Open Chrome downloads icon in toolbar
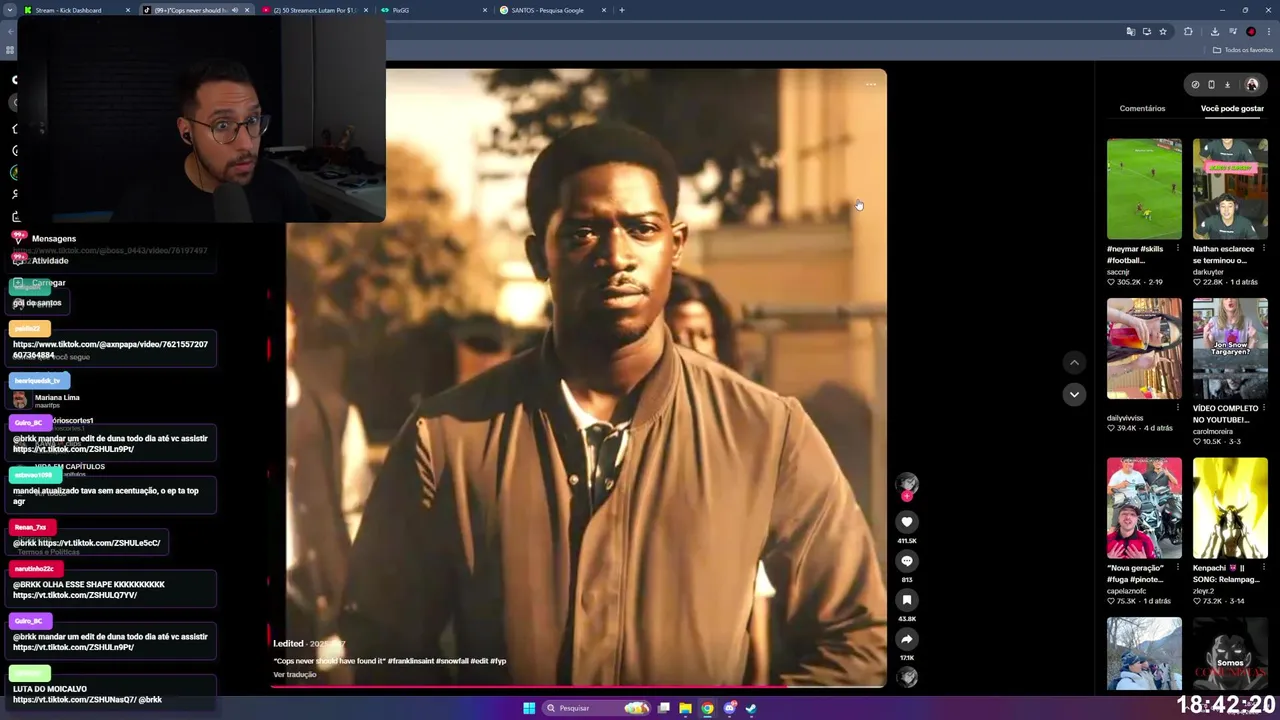This screenshot has width=1280, height=720. click(1215, 32)
